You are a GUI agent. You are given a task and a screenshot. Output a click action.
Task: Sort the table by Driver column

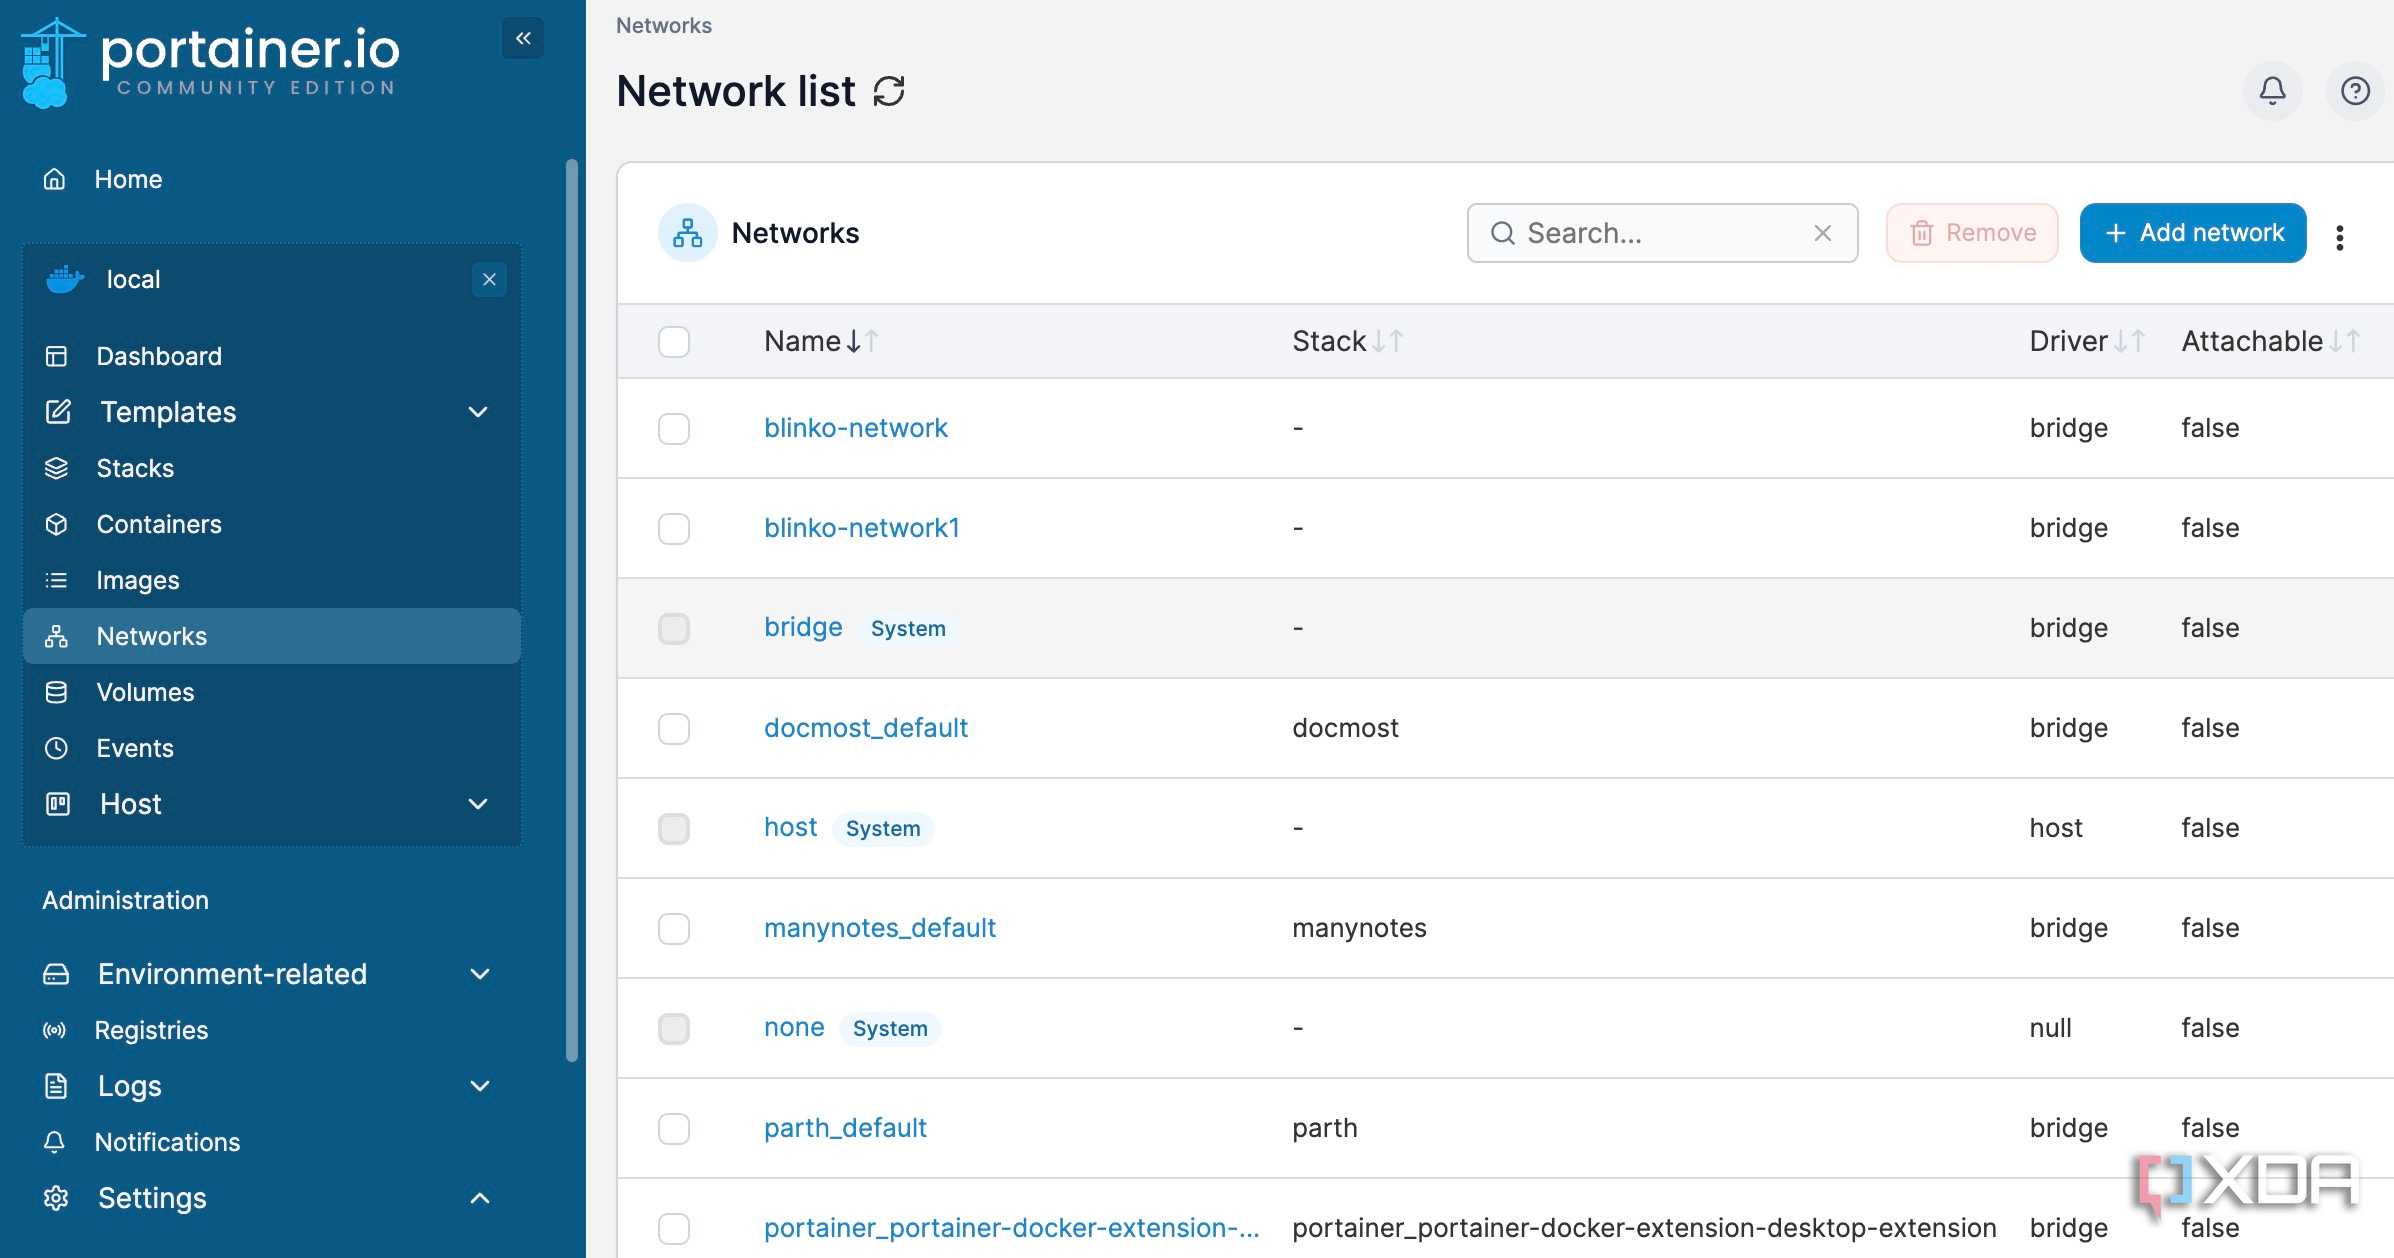tap(2086, 341)
